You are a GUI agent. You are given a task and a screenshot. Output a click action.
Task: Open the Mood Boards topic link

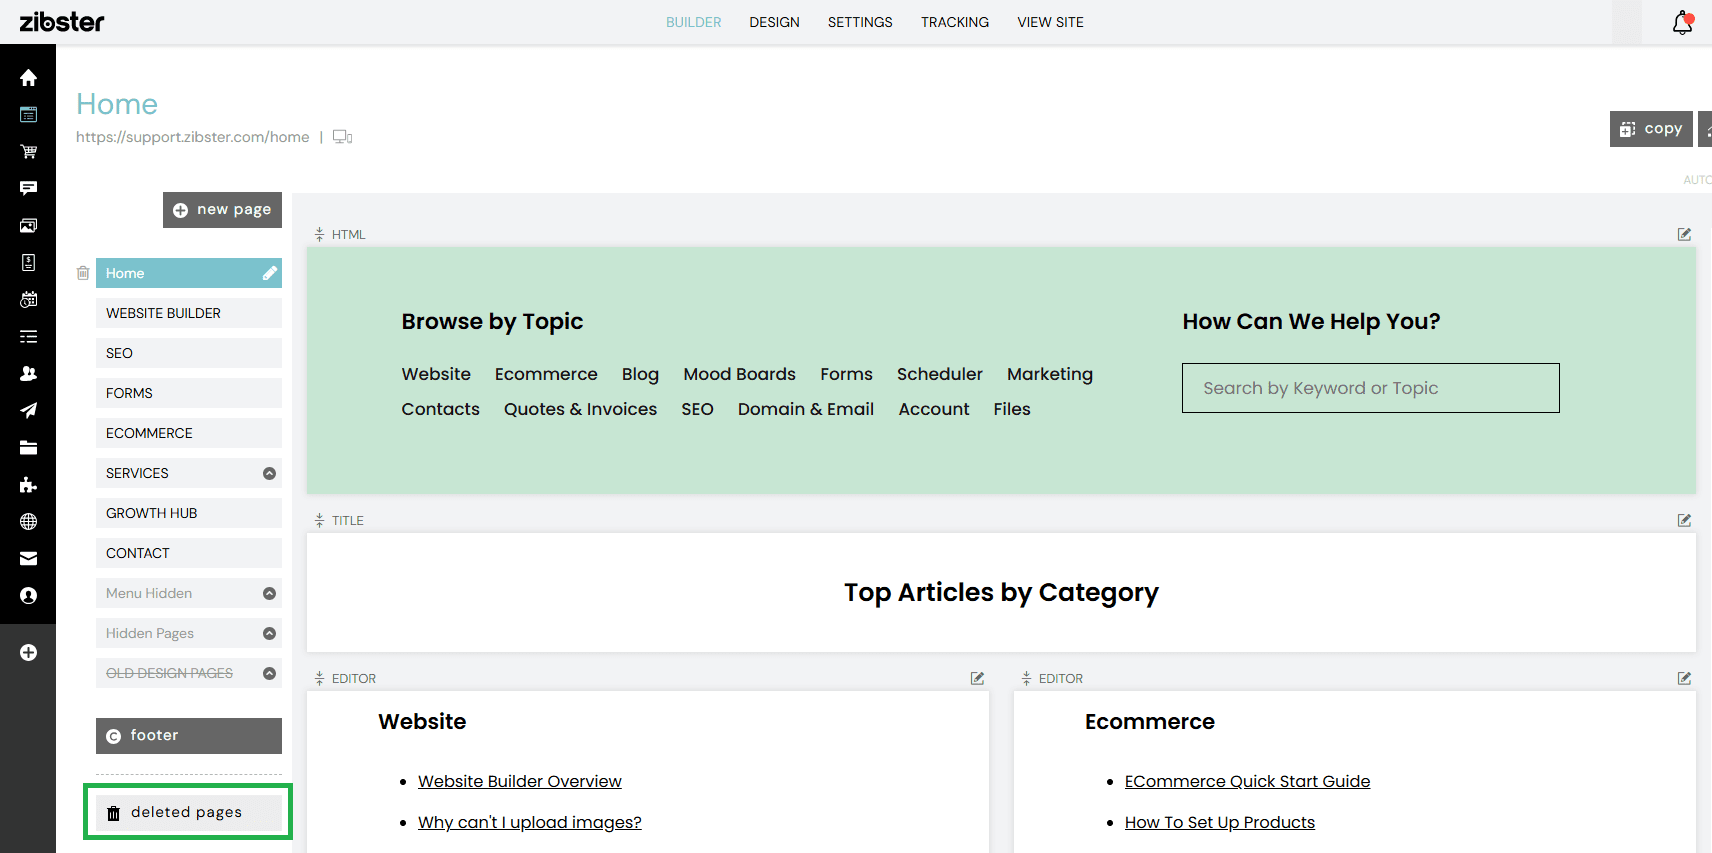[740, 374]
